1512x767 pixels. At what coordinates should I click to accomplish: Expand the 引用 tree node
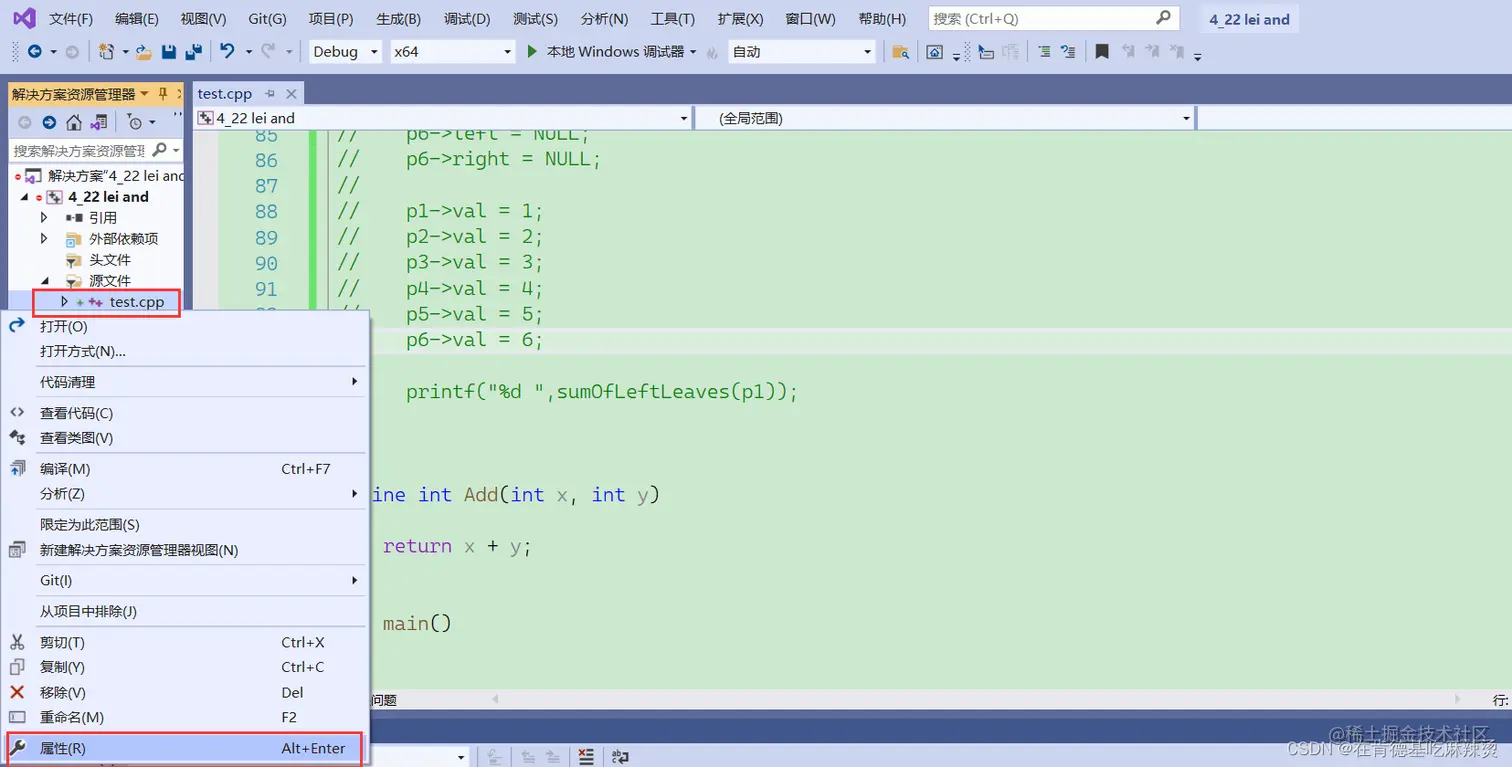click(44, 217)
